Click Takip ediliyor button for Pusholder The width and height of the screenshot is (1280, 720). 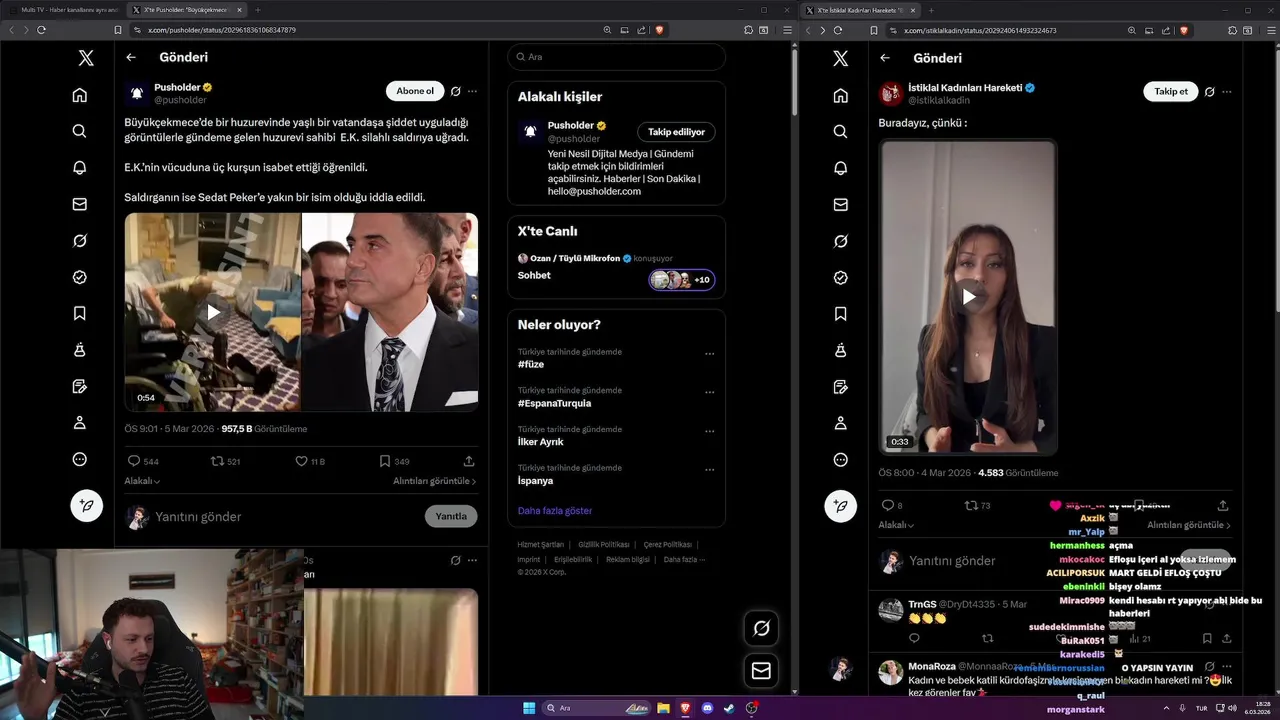coord(676,132)
